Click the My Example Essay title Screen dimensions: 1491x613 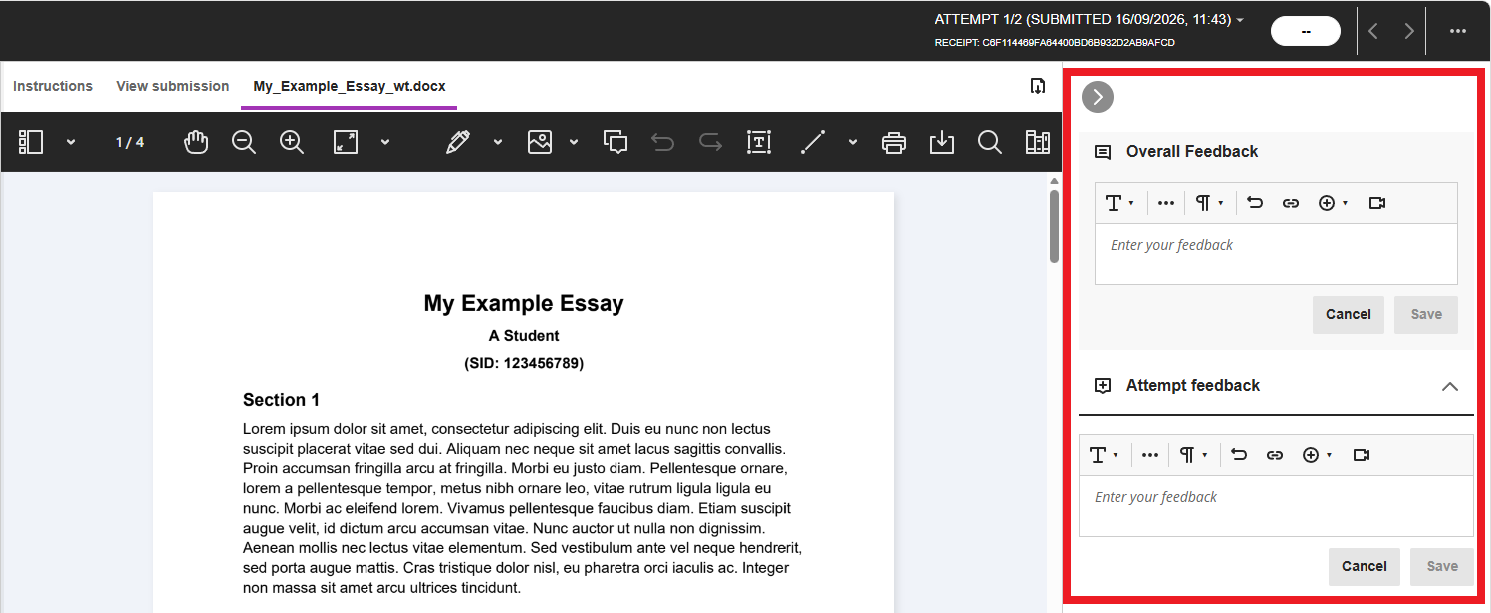523,303
